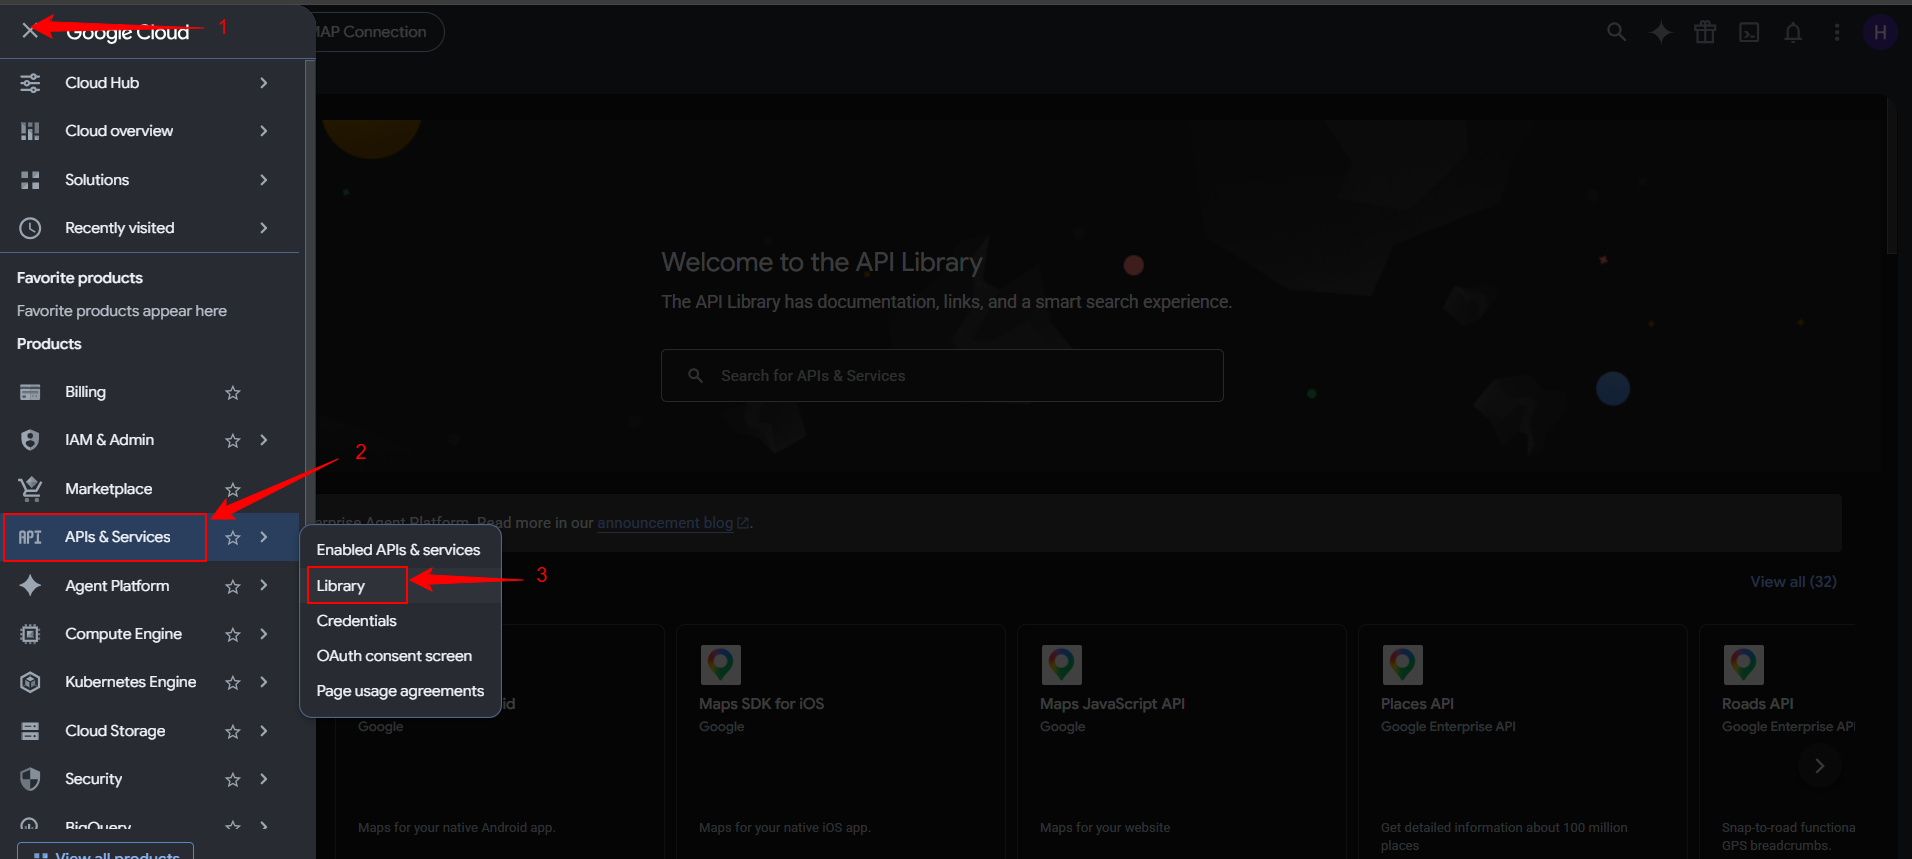1912x859 pixels.
Task: Open the three-dot more options menu
Action: (x=1837, y=32)
